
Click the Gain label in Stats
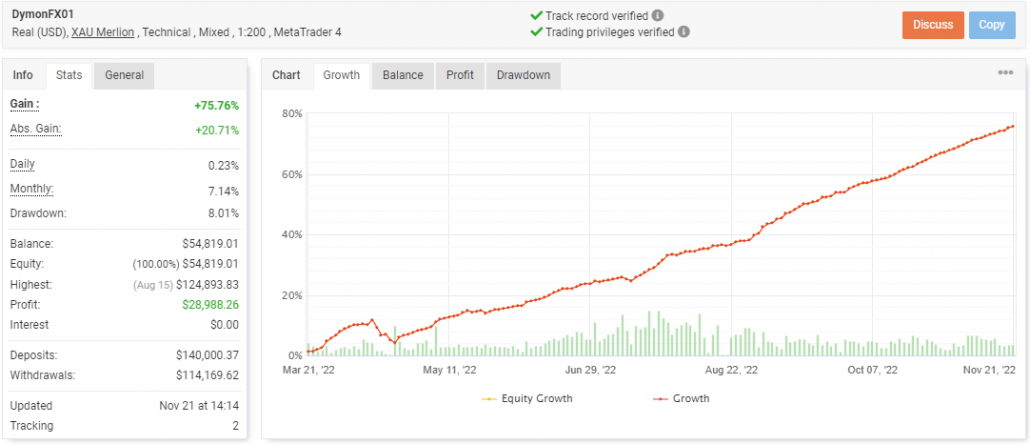click(x=24, y=104)
